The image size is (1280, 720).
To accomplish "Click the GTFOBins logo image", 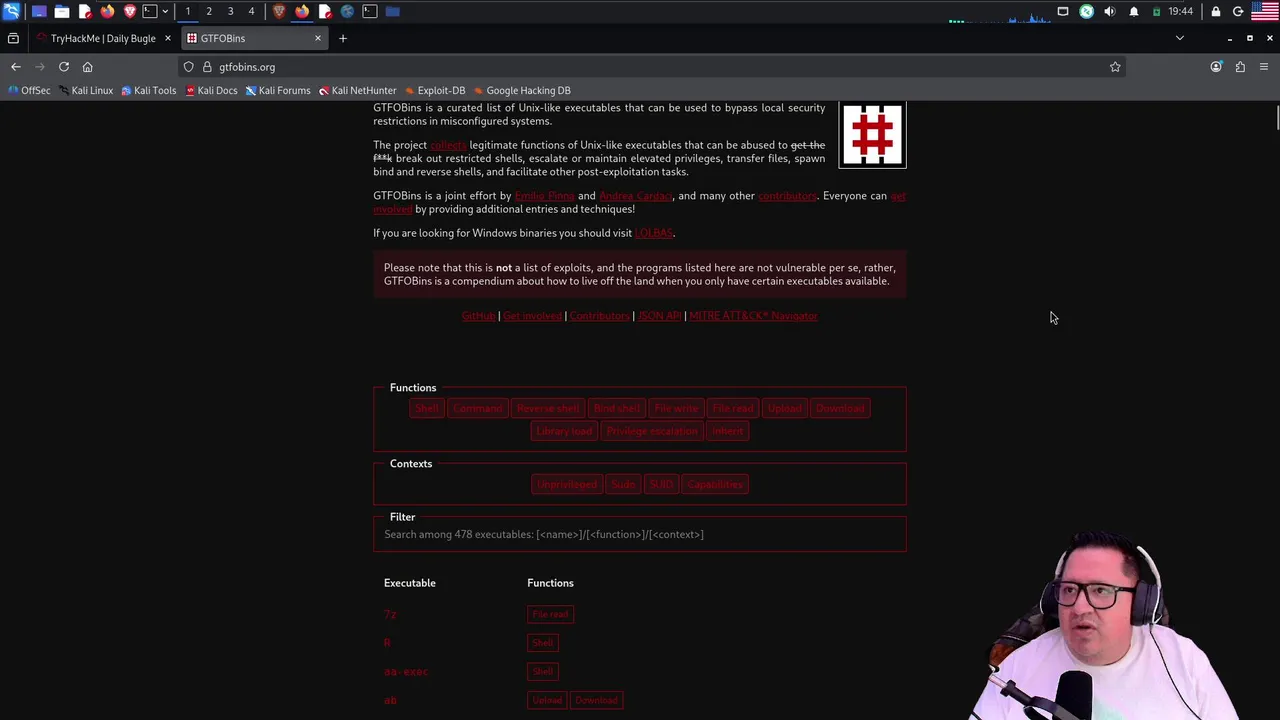I will (x=873, y=135).
